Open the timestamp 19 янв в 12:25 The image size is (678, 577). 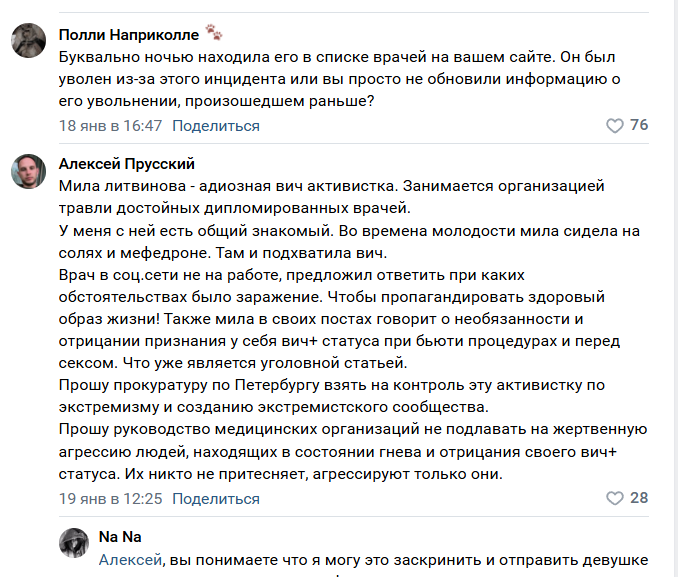110,498
